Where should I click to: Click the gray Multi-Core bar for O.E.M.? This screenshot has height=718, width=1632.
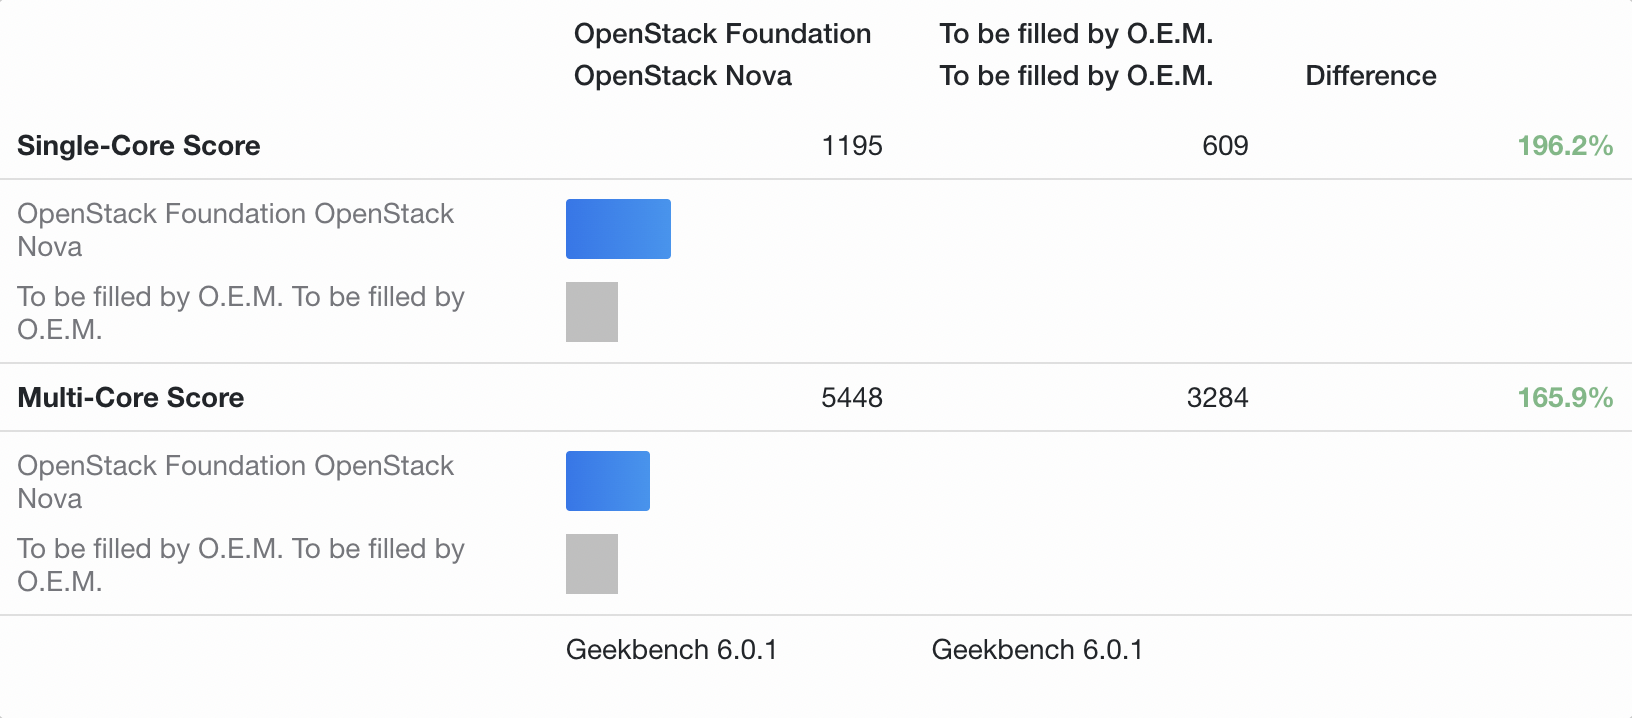(x=592, y=564)
